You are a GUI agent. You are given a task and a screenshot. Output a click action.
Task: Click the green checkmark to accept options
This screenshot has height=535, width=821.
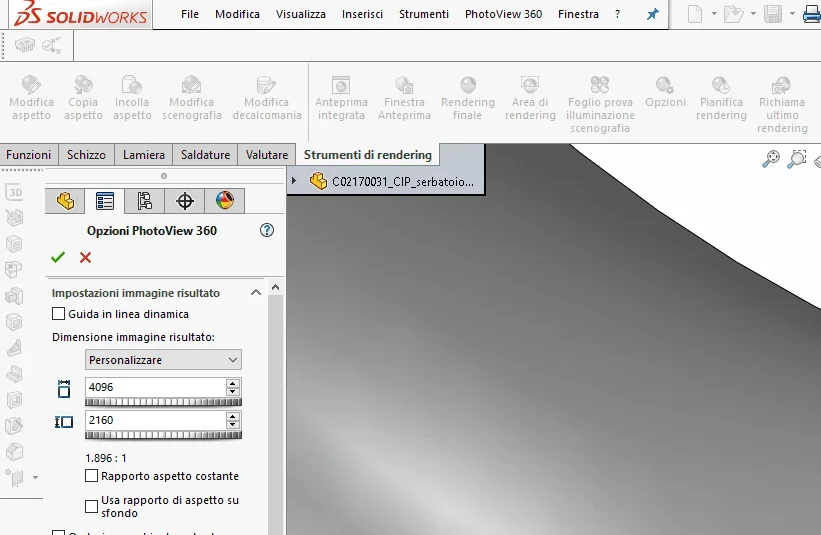point(58,257)
